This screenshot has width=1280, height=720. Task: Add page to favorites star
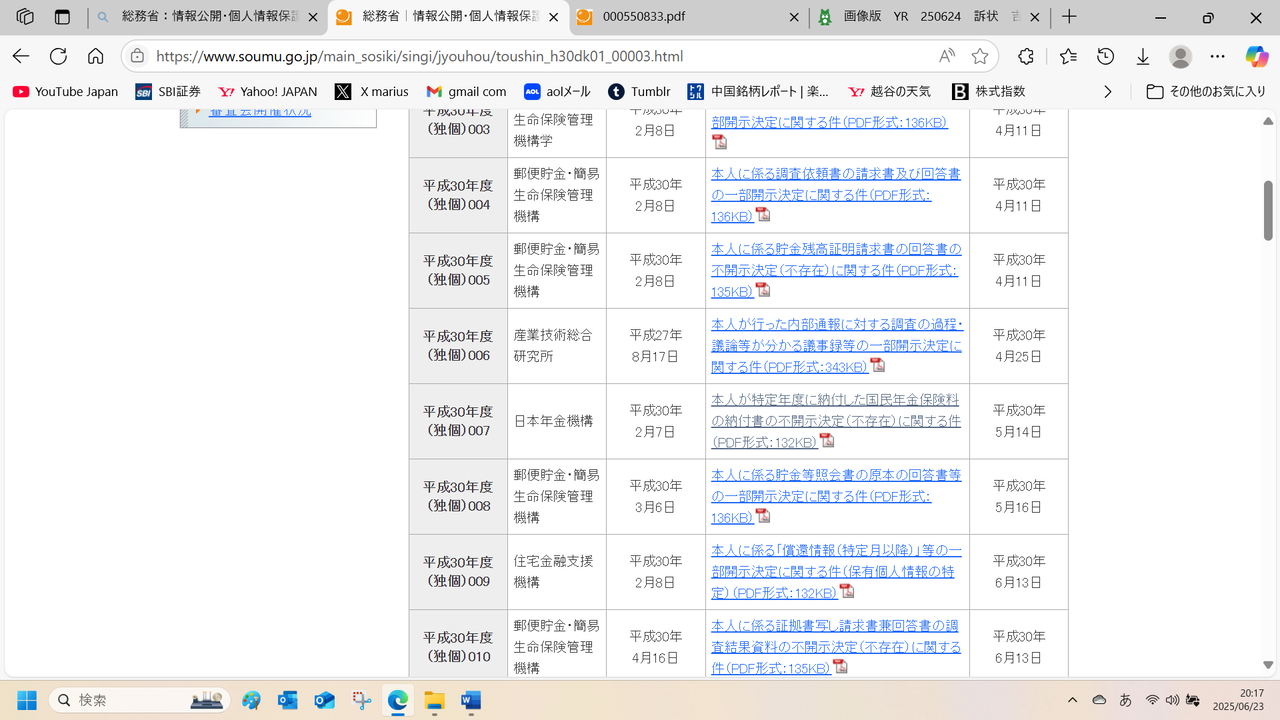tap(980, 57)
